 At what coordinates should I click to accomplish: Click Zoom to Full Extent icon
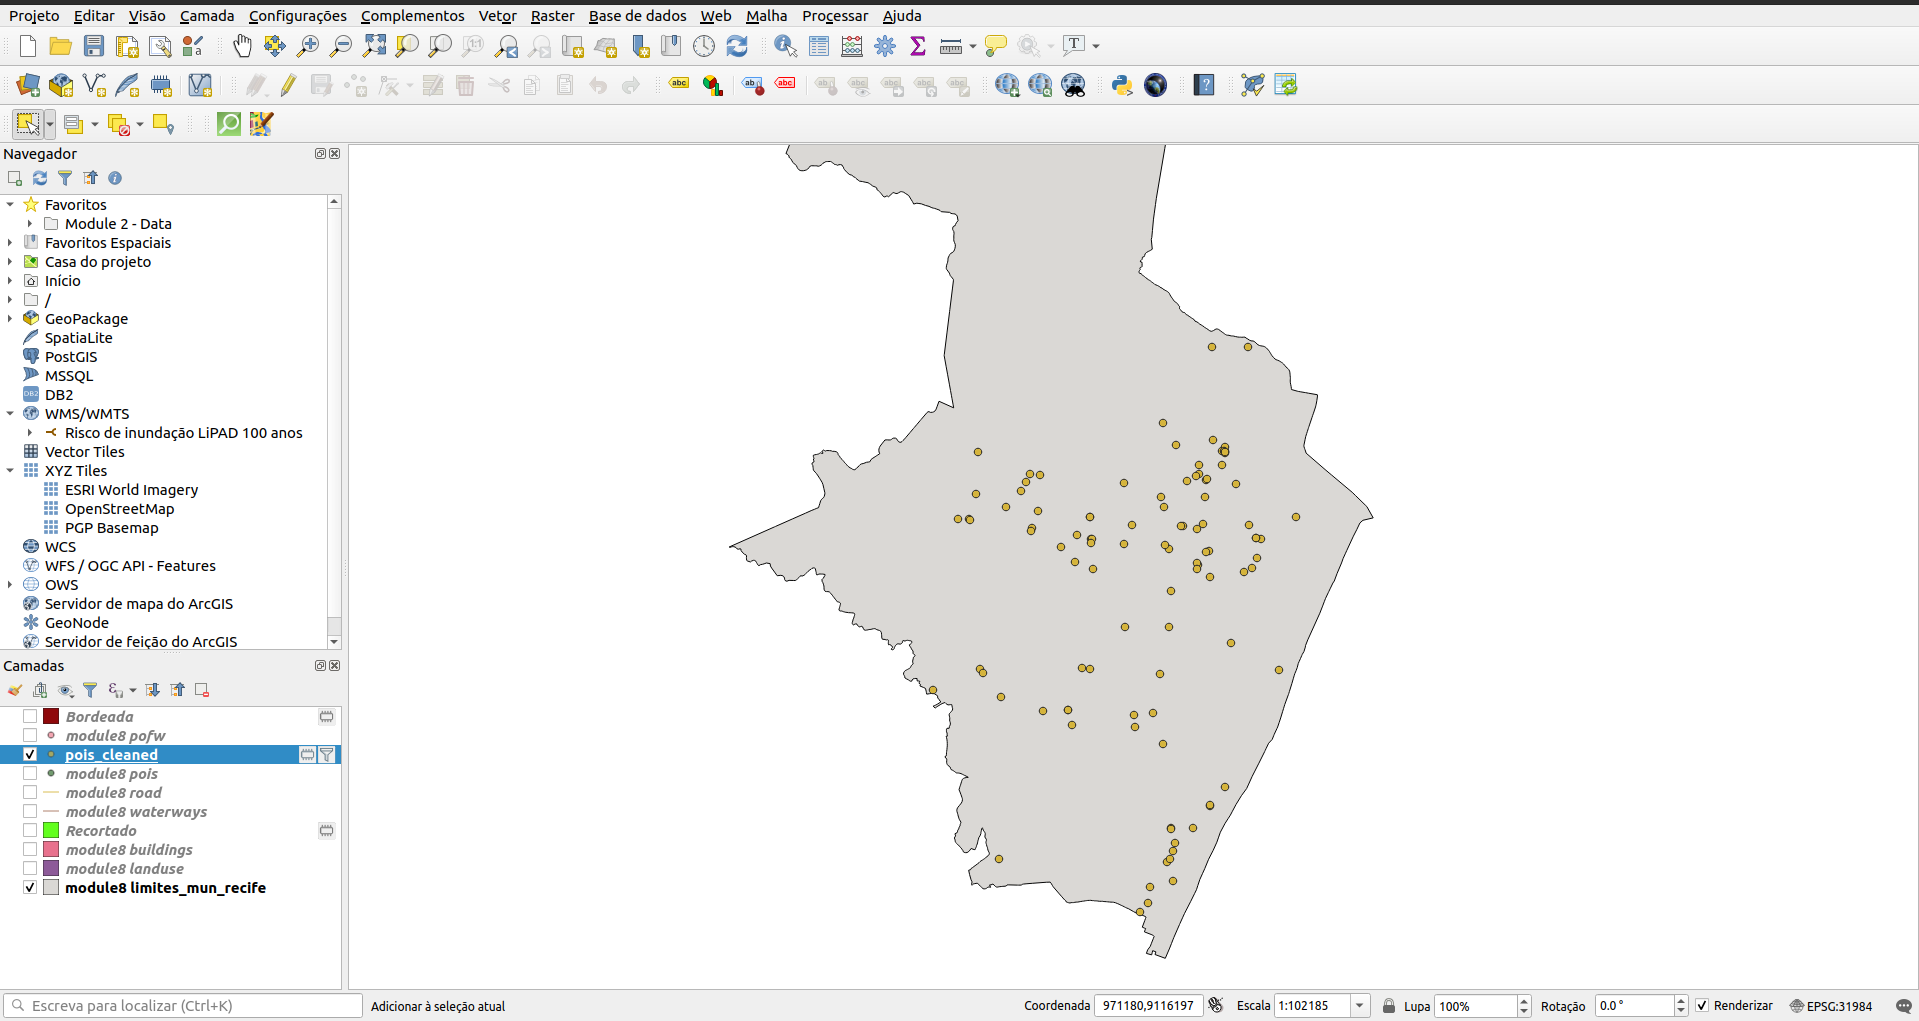374,46
